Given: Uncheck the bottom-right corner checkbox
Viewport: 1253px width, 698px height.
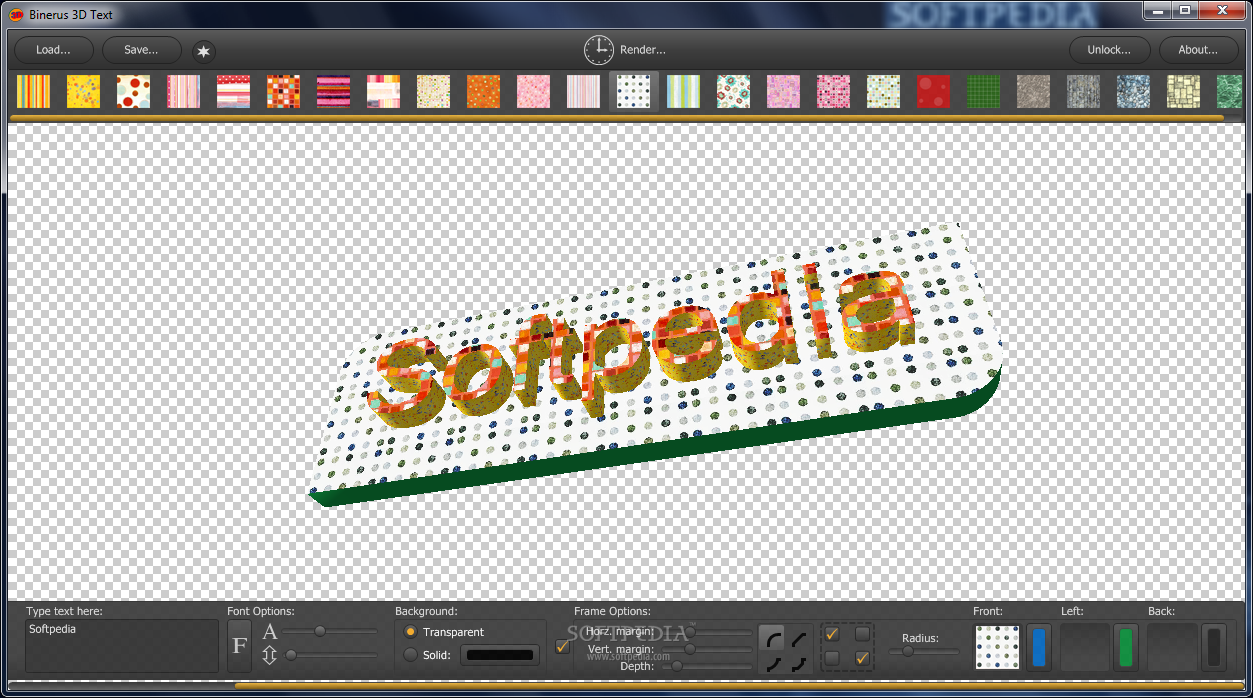Looking at the screenshot, I should pyautogui.click(x=862, y=658).
